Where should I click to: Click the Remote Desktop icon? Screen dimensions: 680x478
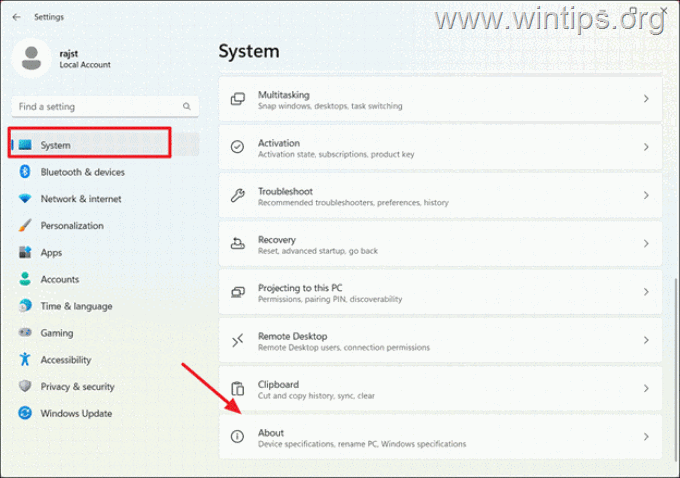tap(238, 340)
